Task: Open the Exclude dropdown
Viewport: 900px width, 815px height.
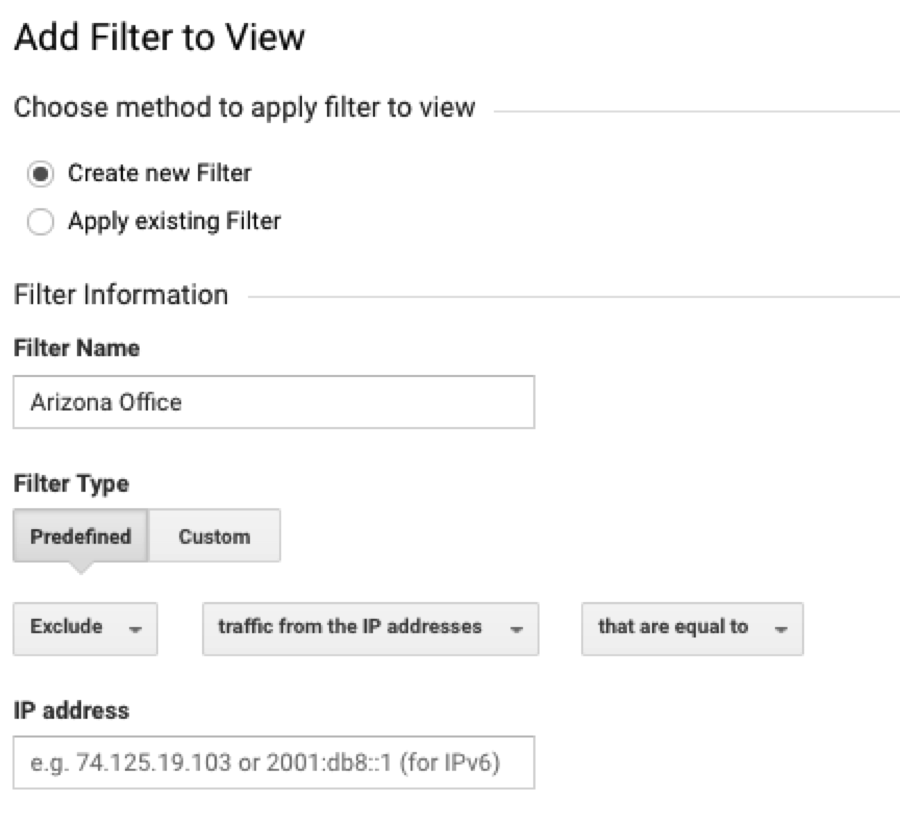Action: (x=85, y=628)
